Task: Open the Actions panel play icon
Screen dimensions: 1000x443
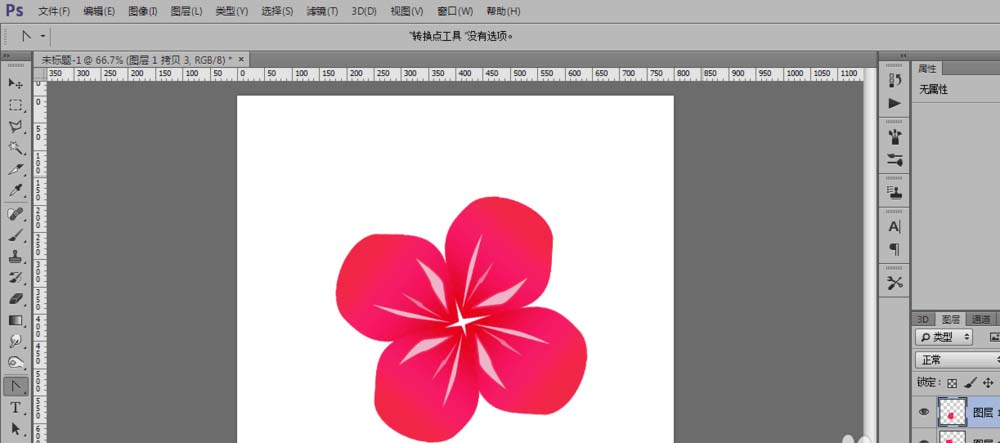Action: (x=894, y=103)
